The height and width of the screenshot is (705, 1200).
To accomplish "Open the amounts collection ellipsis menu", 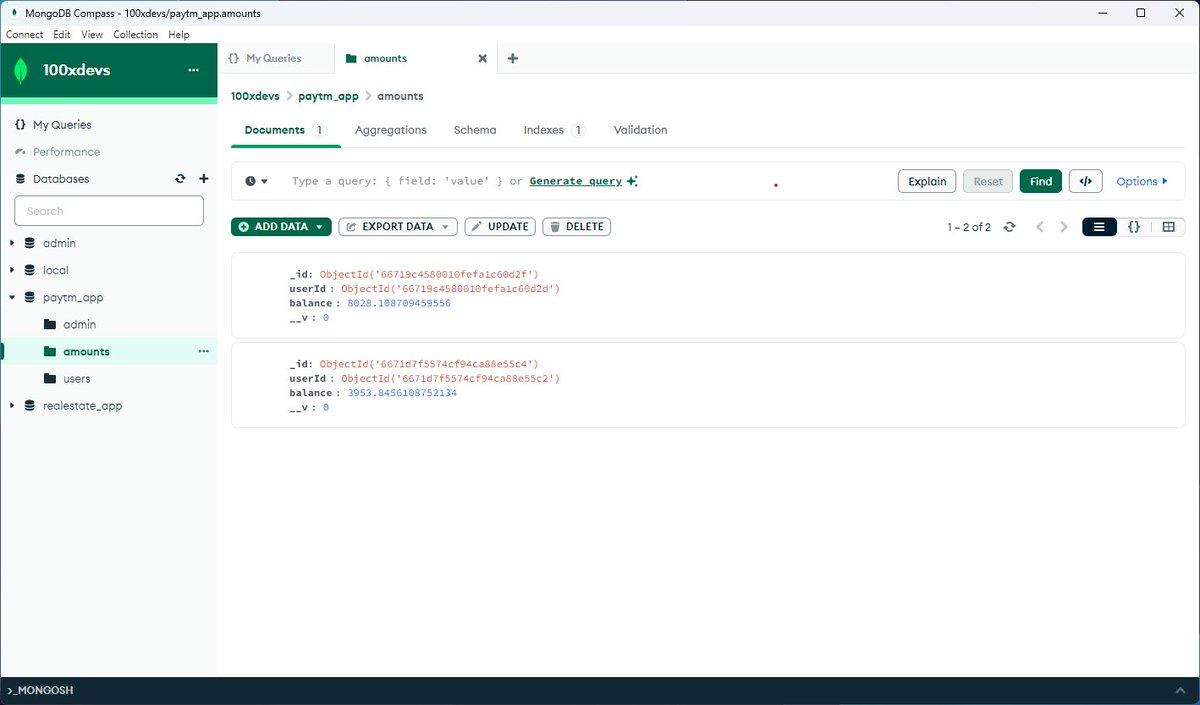I will [x=204, y=352].
